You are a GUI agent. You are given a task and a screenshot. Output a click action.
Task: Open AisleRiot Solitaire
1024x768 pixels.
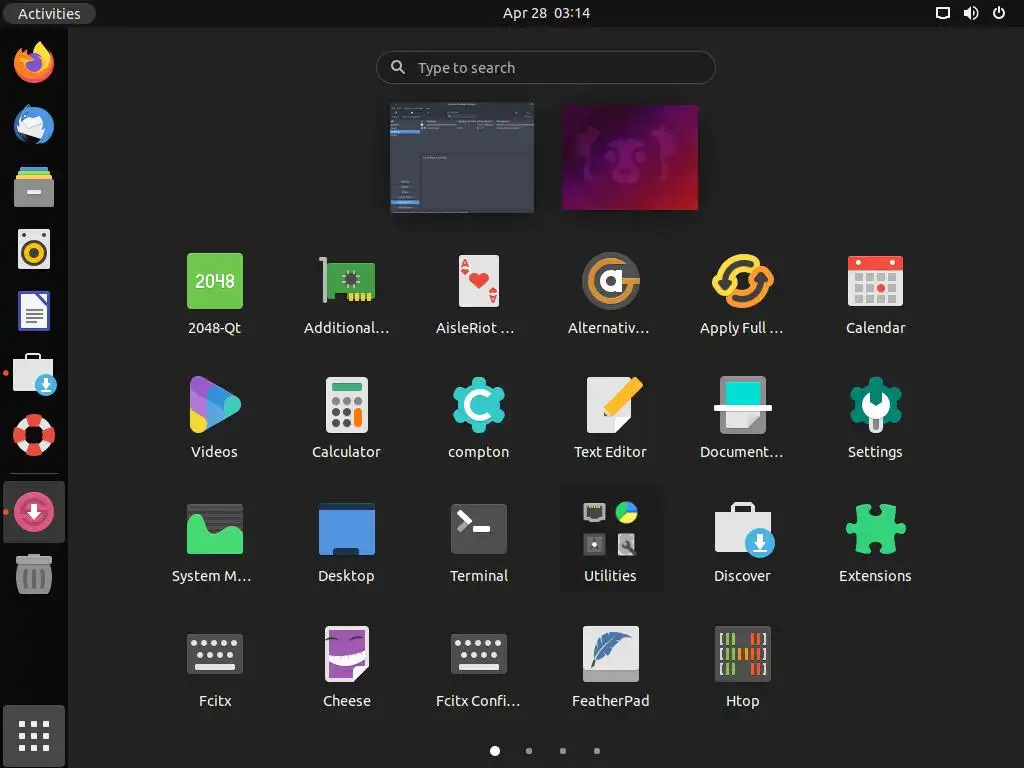point(479,294)
